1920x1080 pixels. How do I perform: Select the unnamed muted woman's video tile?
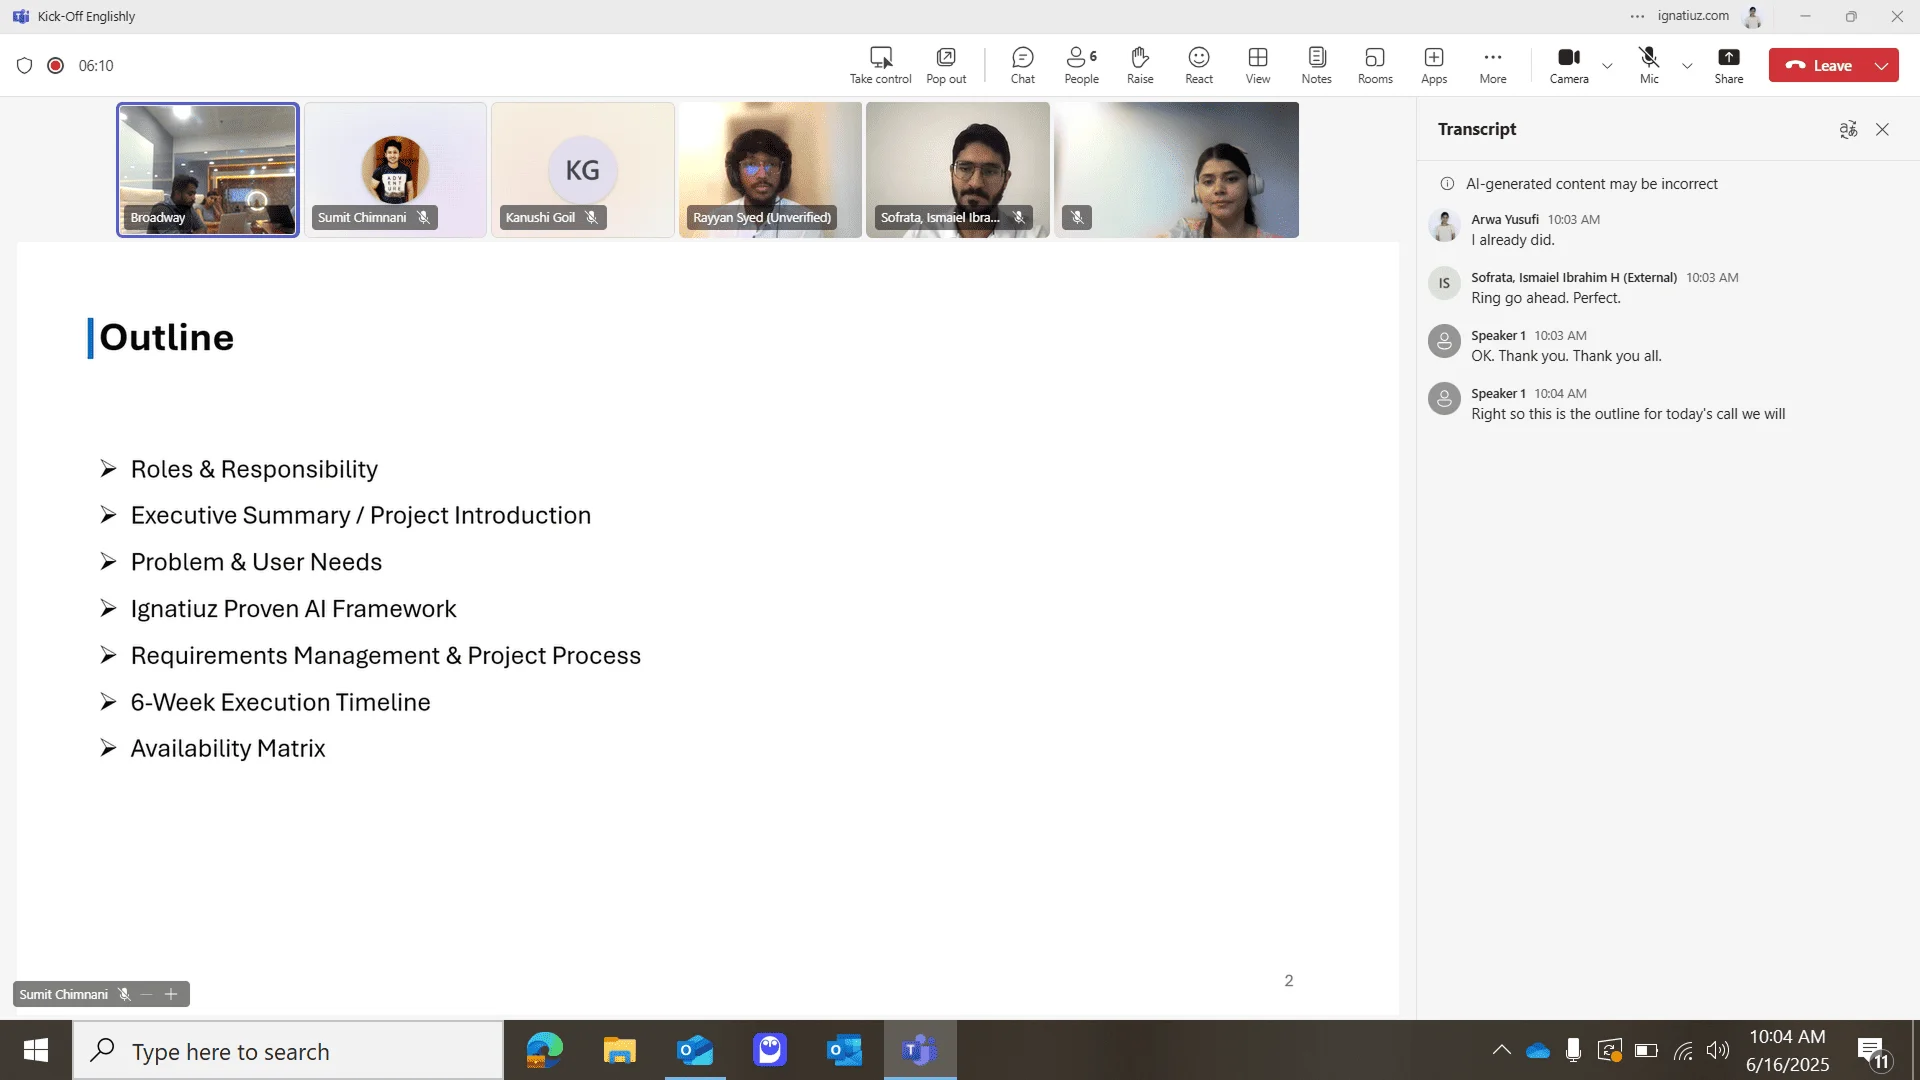coord(1176,169)
